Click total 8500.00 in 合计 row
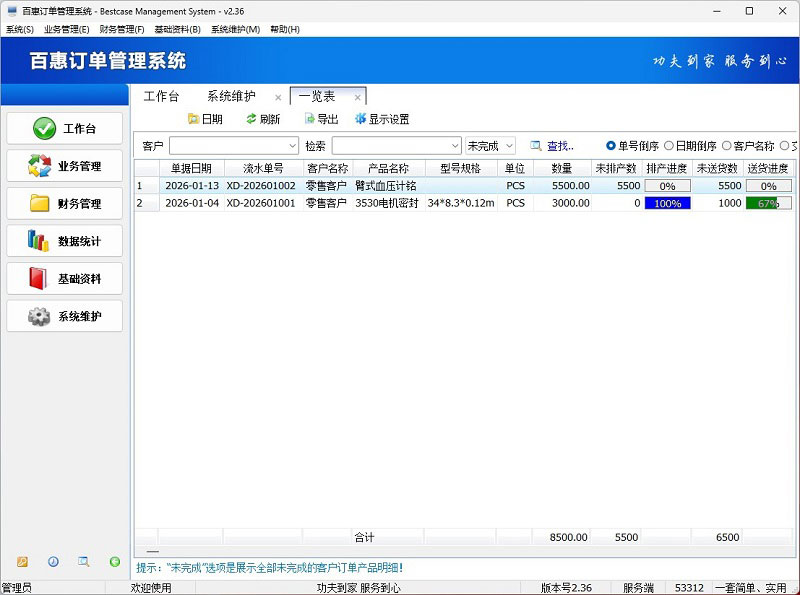This screenshot has width=800, height=595. click(568, 537)
